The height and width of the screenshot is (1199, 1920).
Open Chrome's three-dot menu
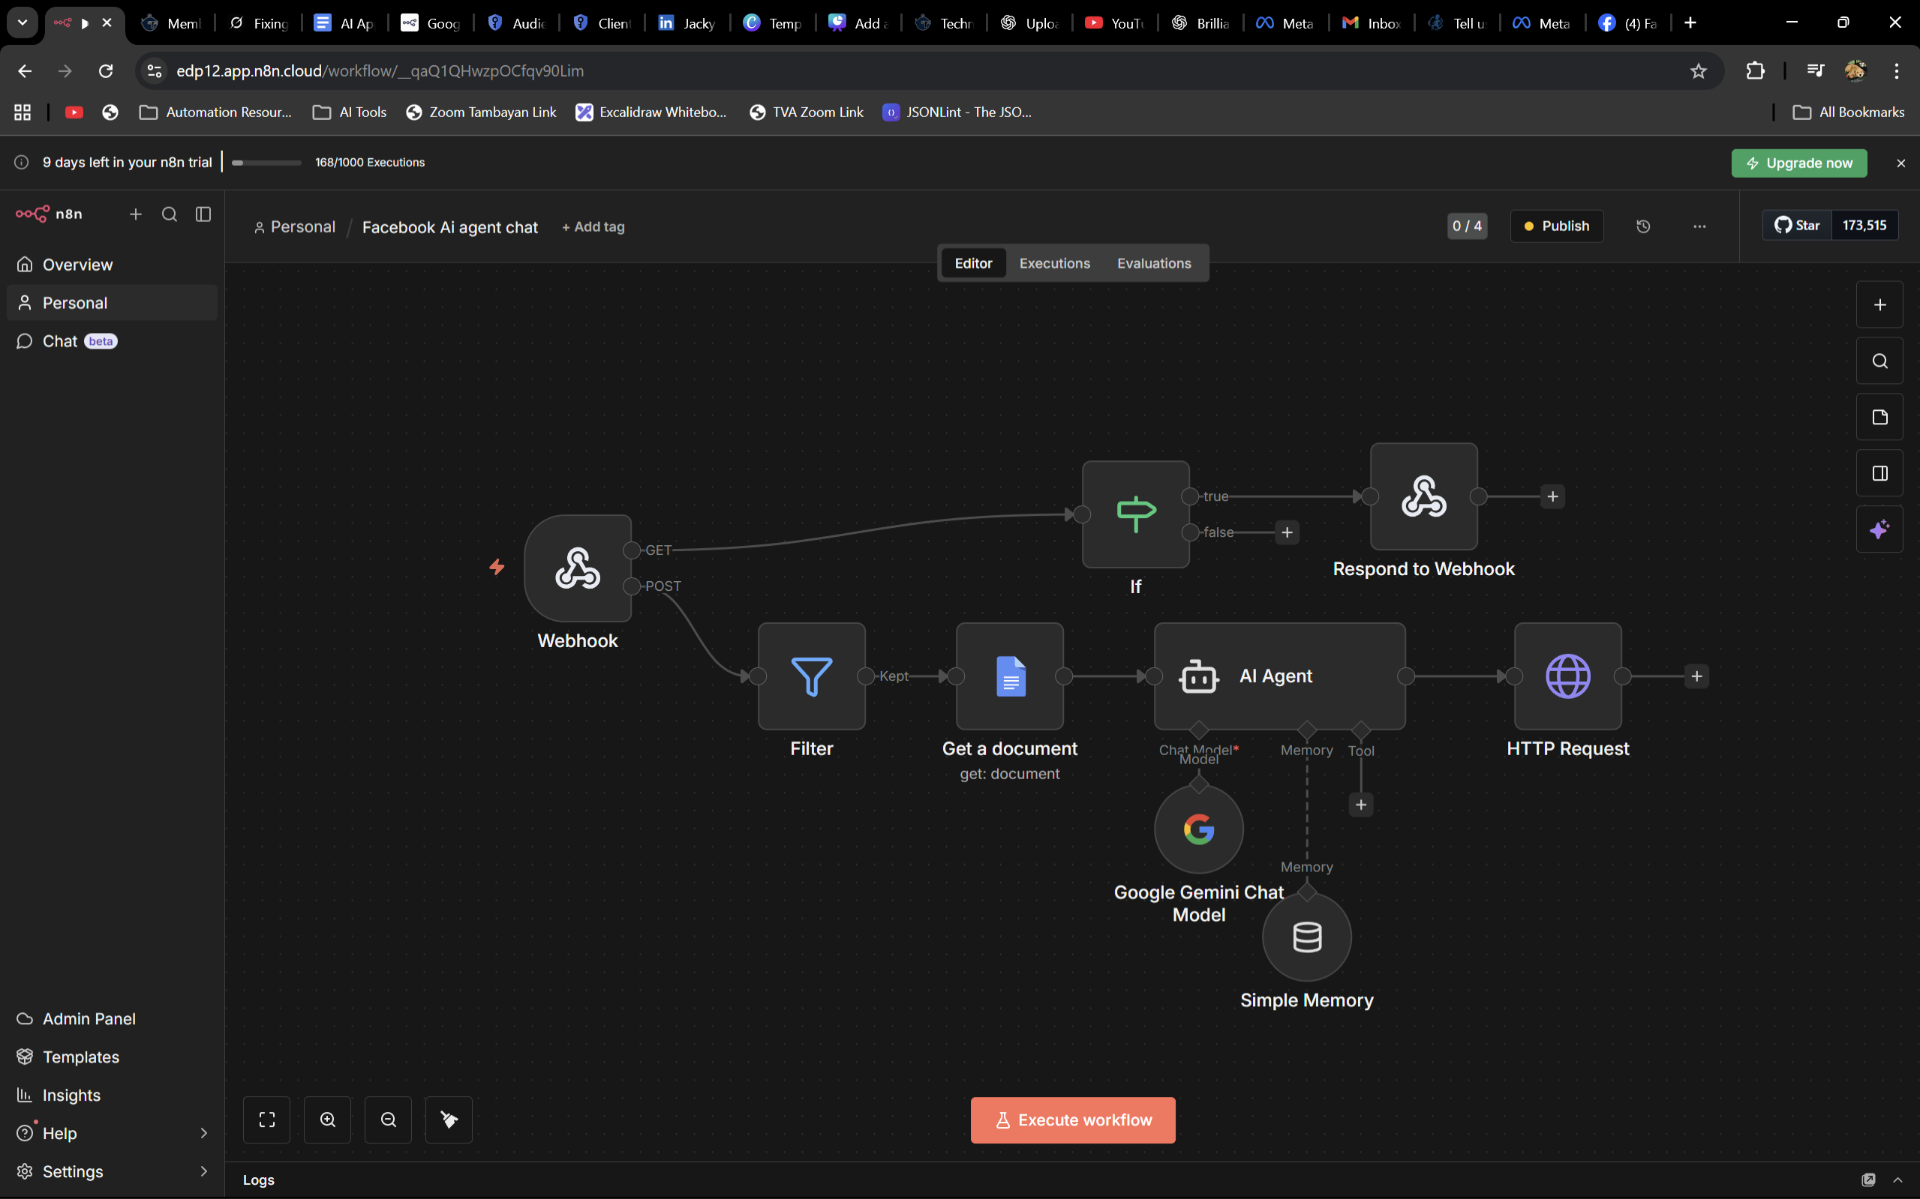tap(1896, 71)
